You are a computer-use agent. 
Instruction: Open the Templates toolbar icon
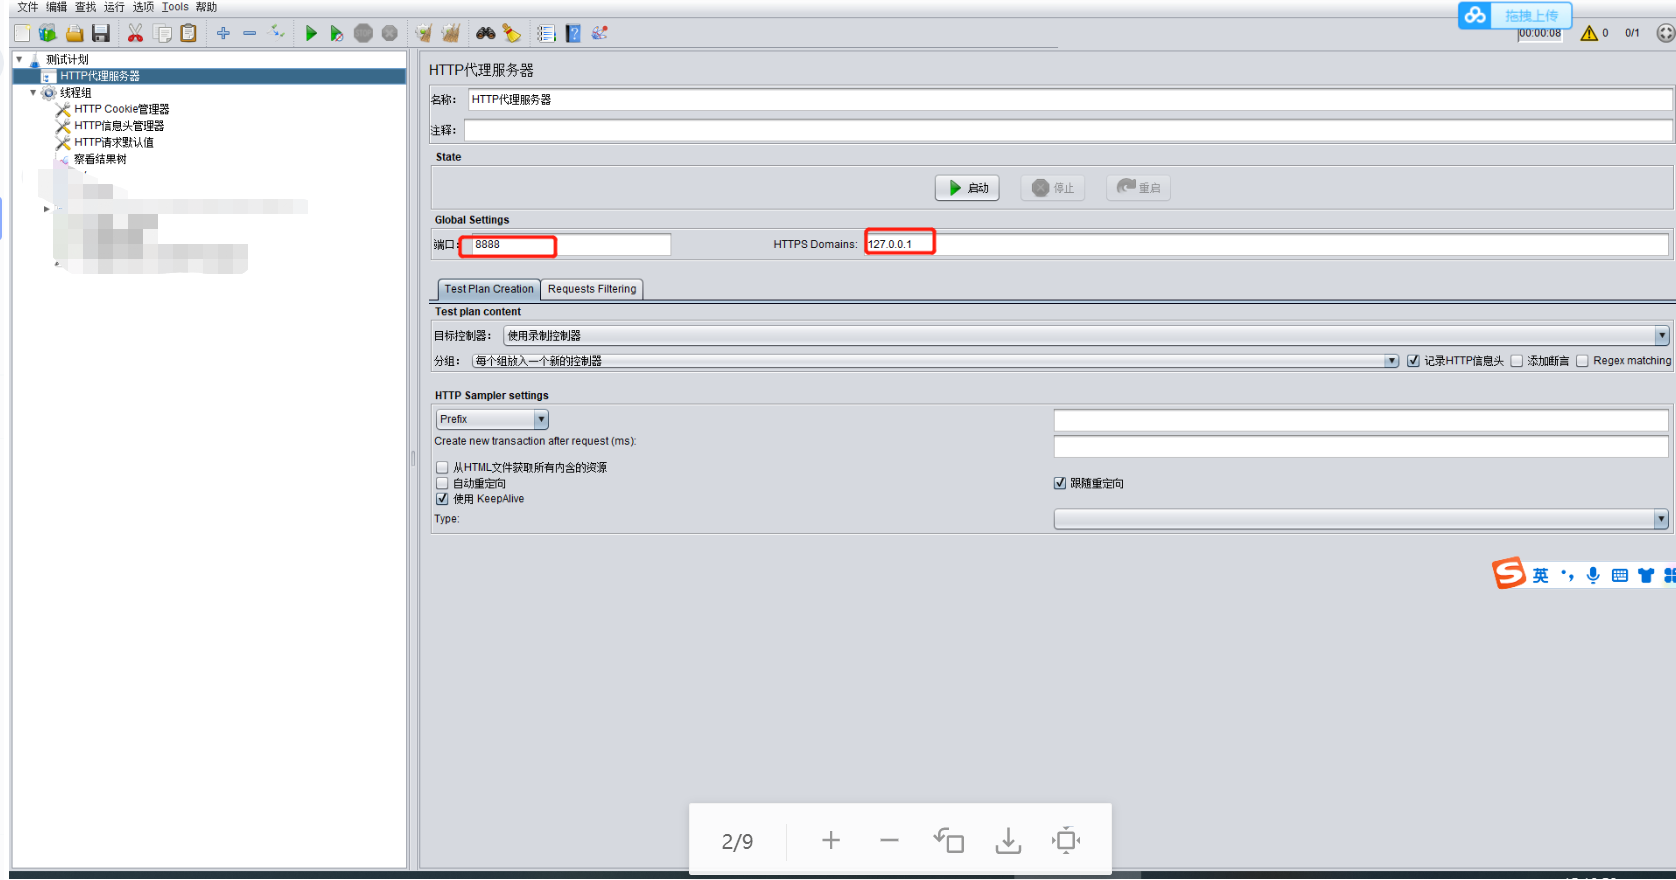pyautogui.click(x=48, y=34)
